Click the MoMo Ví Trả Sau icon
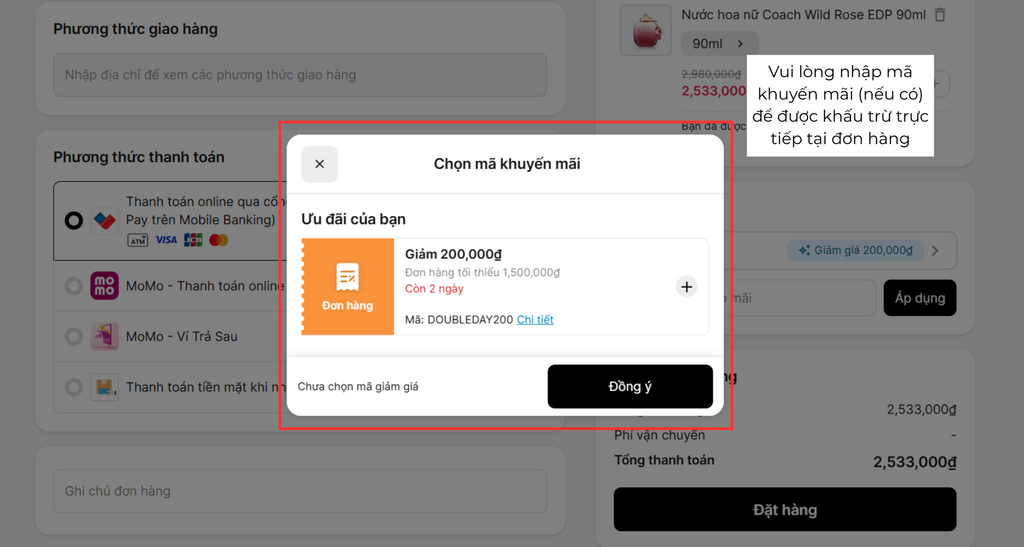1024x547 pixels. [104, 336]
